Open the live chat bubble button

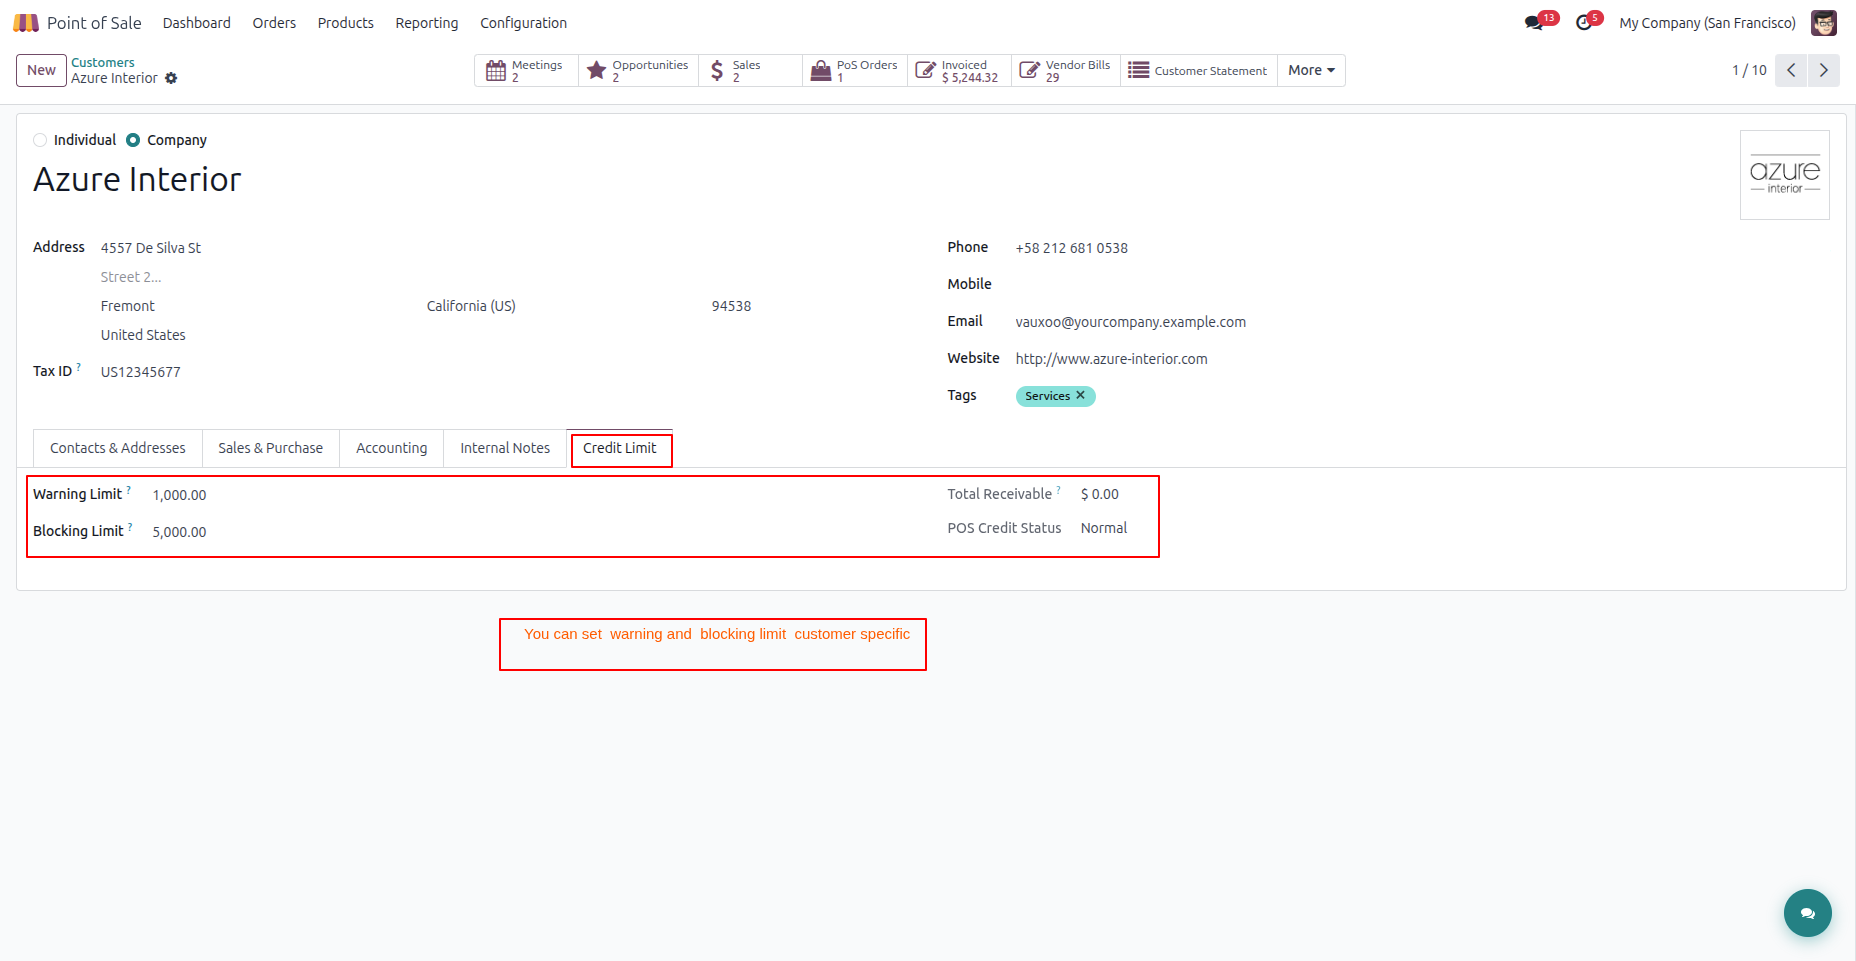tap(1808, 913)
